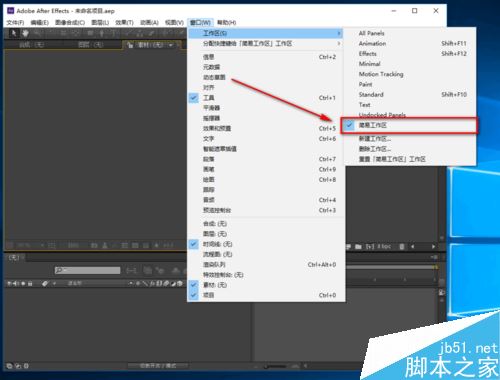The image size is (500, 380).
Task: Click the 切换开关 / 模式 button
Action: tap(158, 366)
